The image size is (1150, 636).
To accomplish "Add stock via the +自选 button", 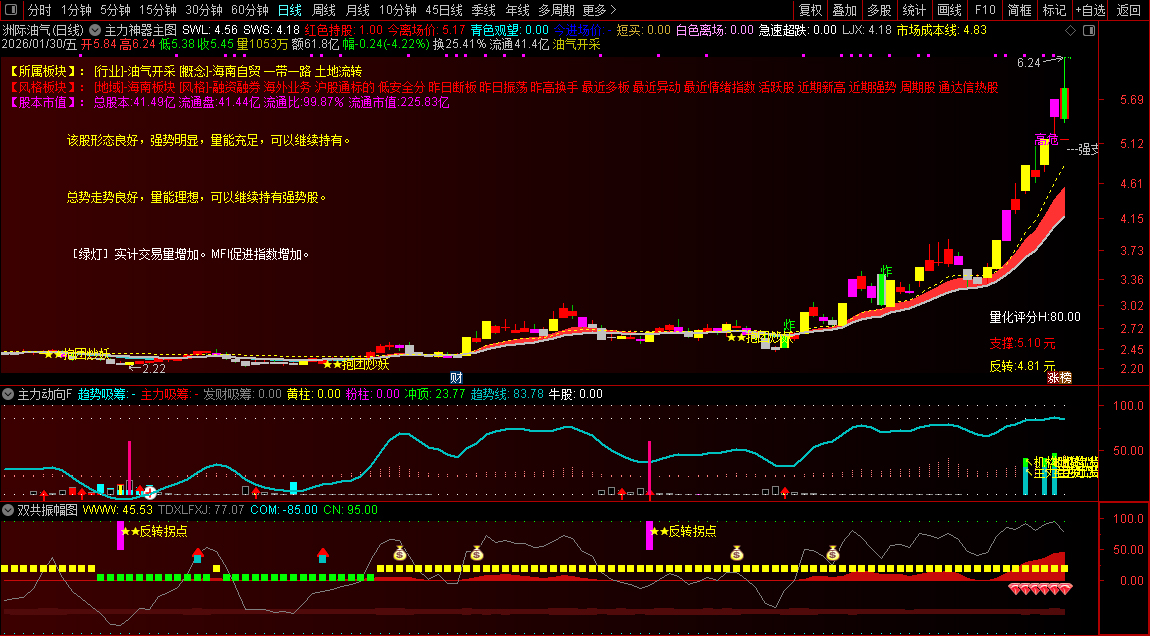I will [1091, 10].
